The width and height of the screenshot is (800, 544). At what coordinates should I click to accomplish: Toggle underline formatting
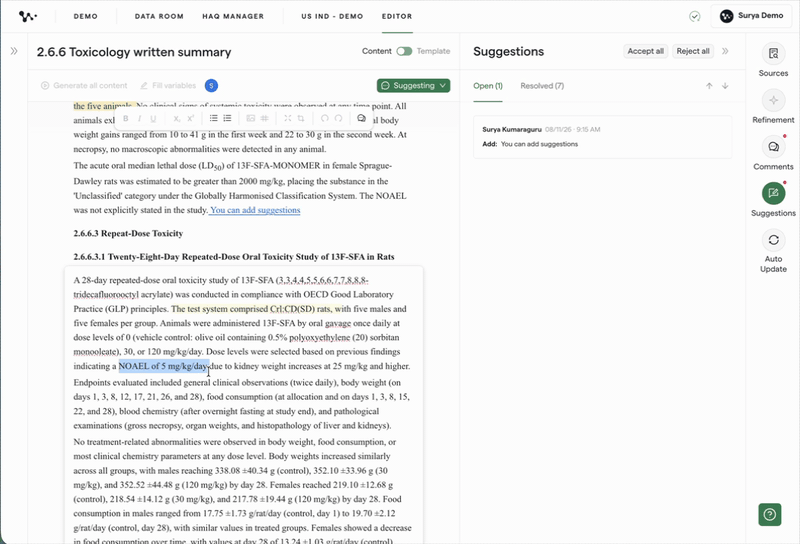coord(153,118)
